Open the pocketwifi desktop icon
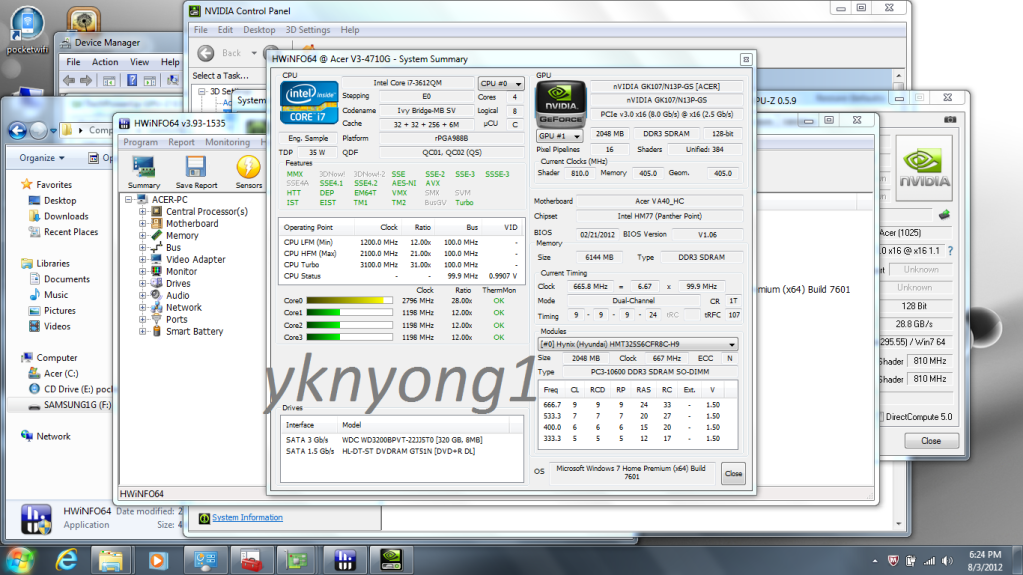 [27, 29]
